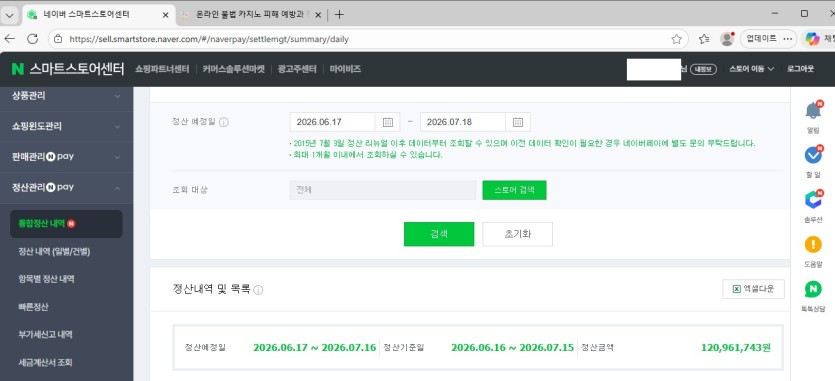Click the 스마트스토어센터 title text
Screen dimensions: 835x381
[x=77, y=69]
